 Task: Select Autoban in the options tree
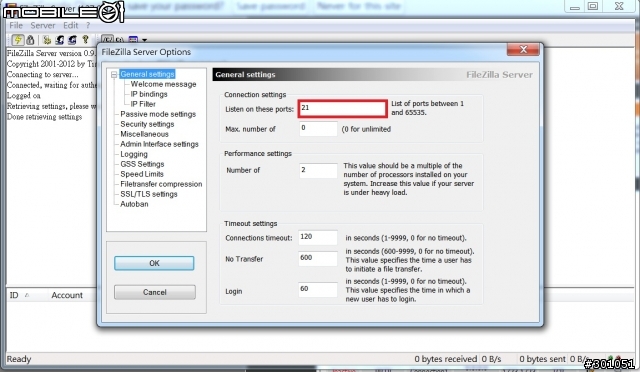(134, 204)
